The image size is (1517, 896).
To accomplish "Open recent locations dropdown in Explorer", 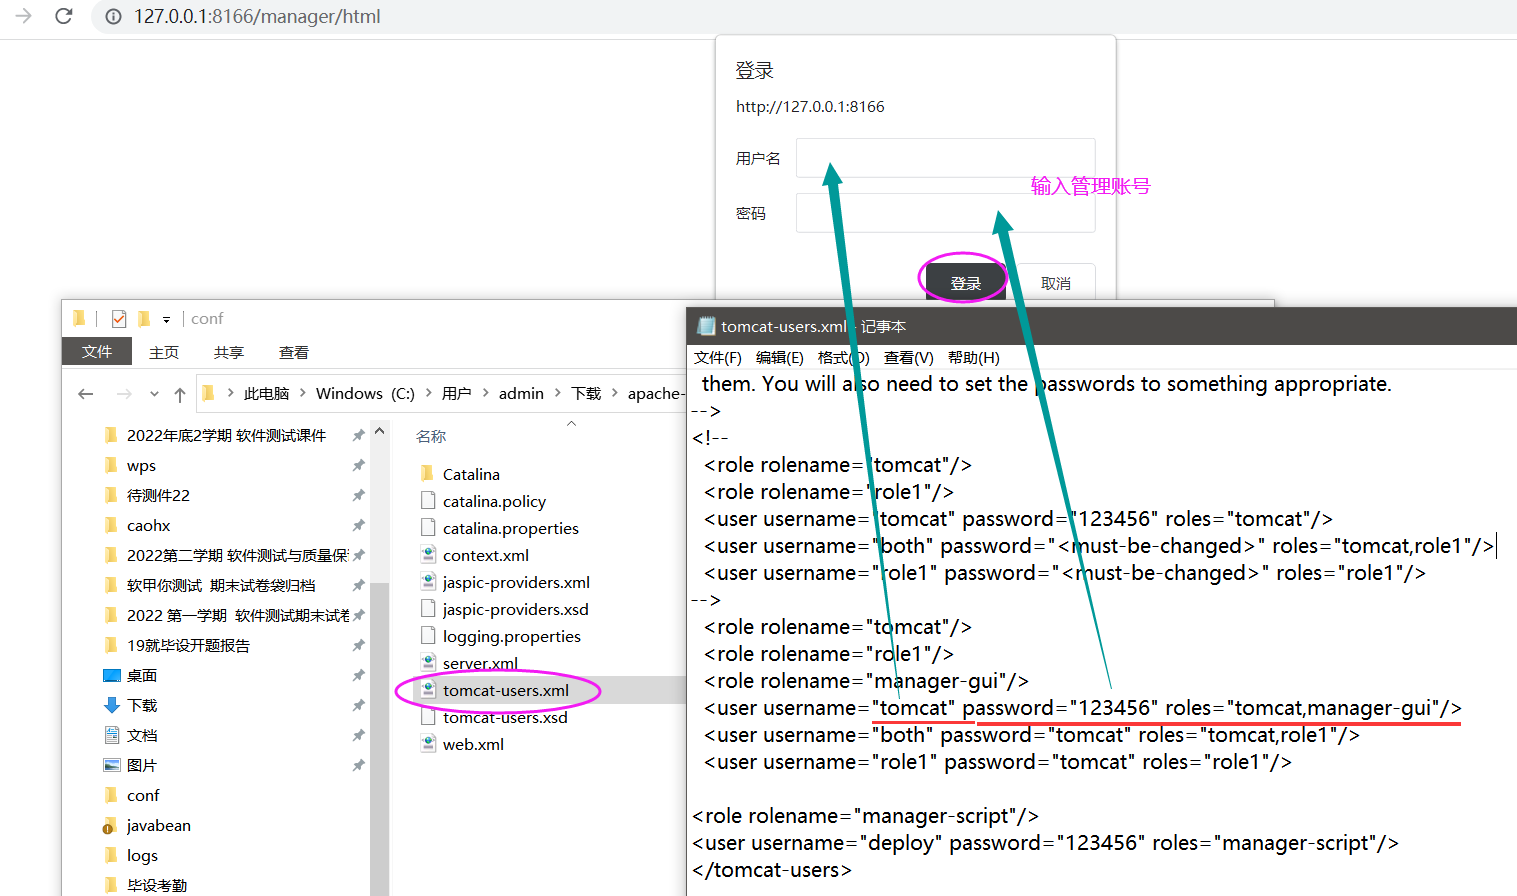I will click(x=154, y=394).
